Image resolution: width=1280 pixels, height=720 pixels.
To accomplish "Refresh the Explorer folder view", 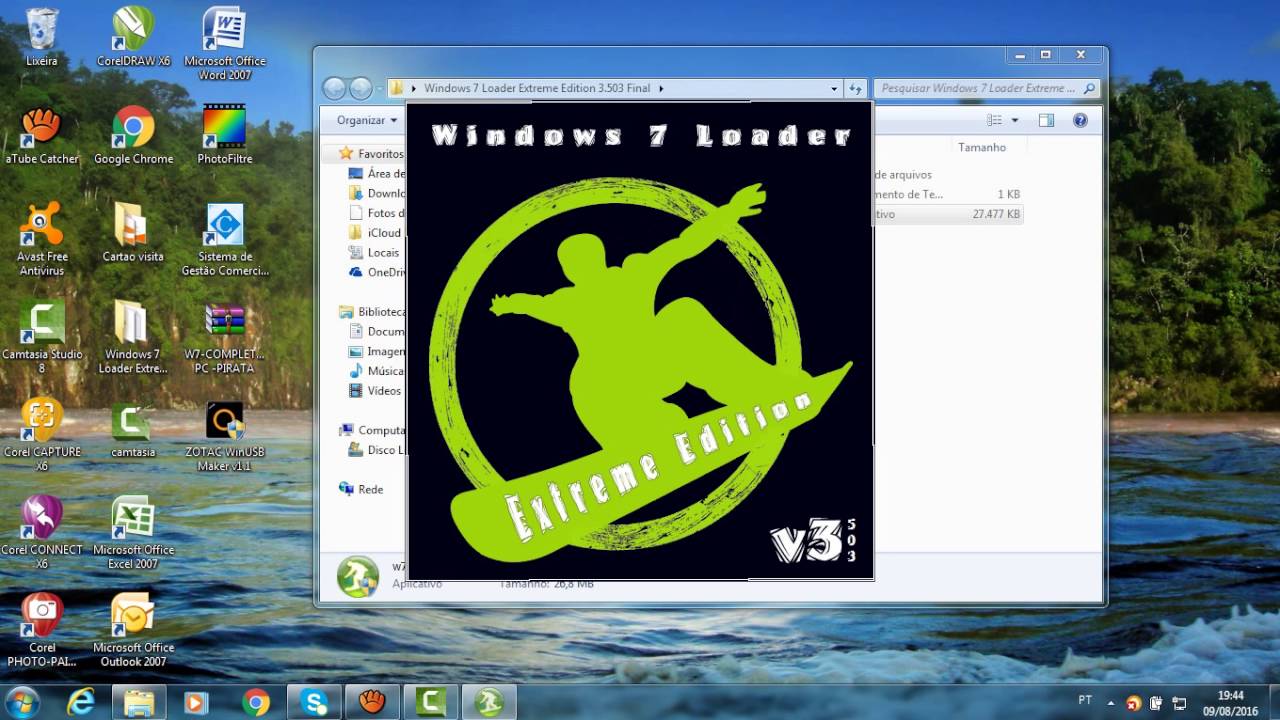I will coord(855,88).
